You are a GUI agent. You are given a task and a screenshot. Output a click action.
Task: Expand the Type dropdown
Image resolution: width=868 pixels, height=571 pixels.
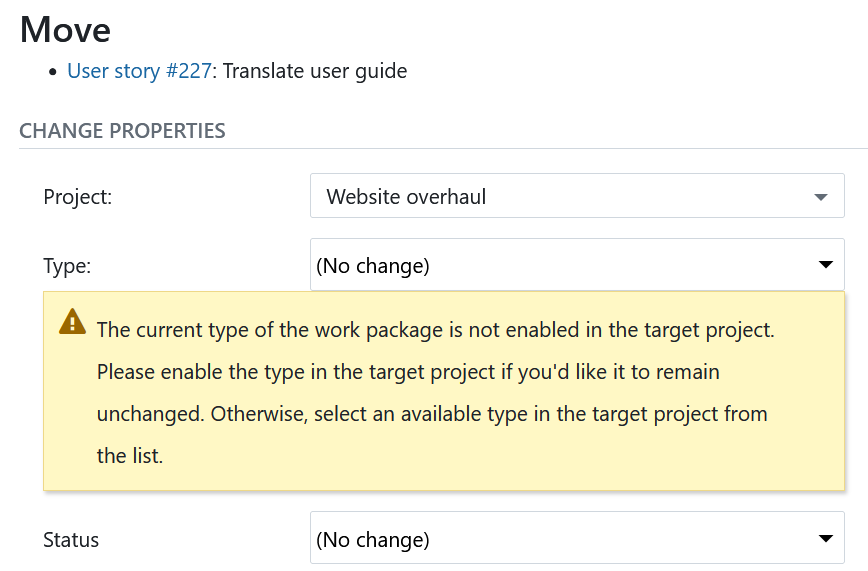[x=577, y=265]
